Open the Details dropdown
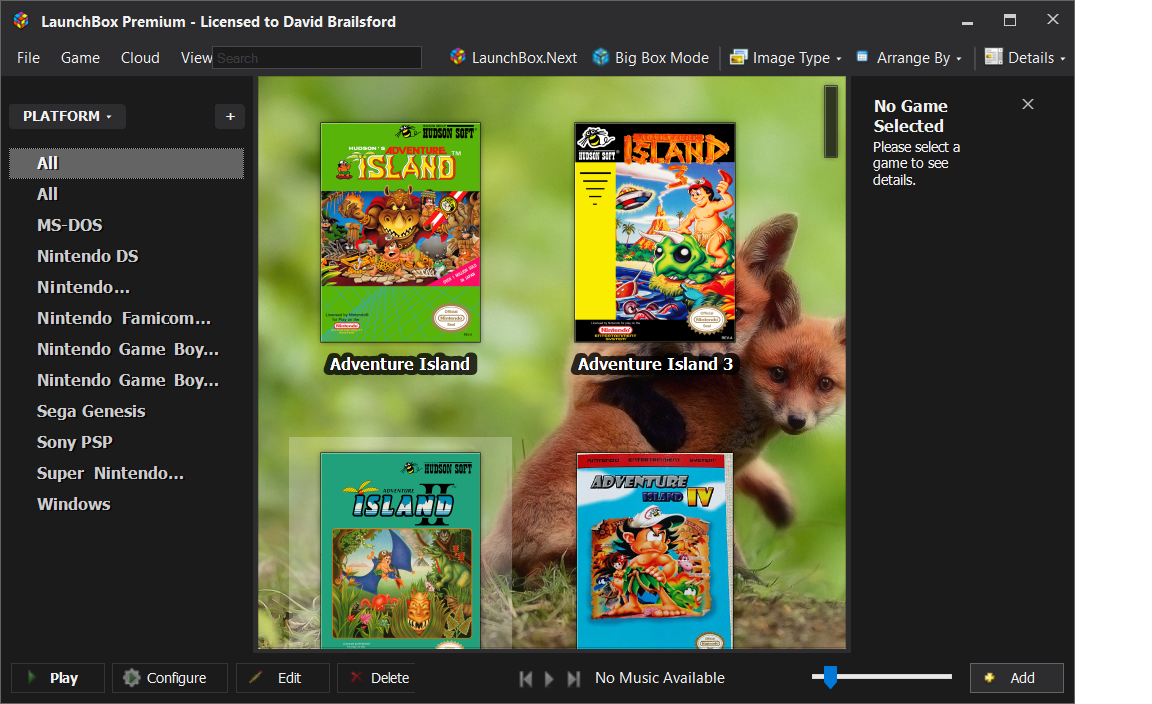This screenshot has width=1152, height=704. click(x=1025, y=57)
